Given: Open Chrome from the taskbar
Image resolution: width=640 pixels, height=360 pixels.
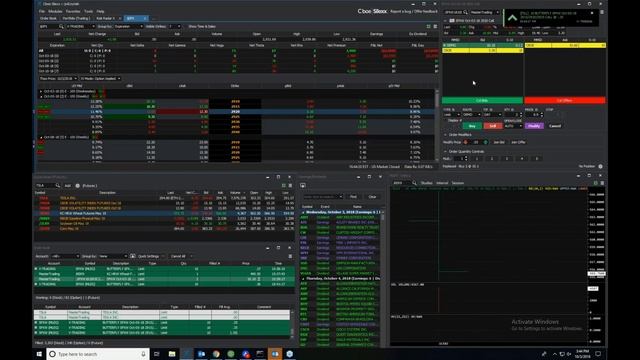Looking at the screenshot, I should [x=216, y=354].
